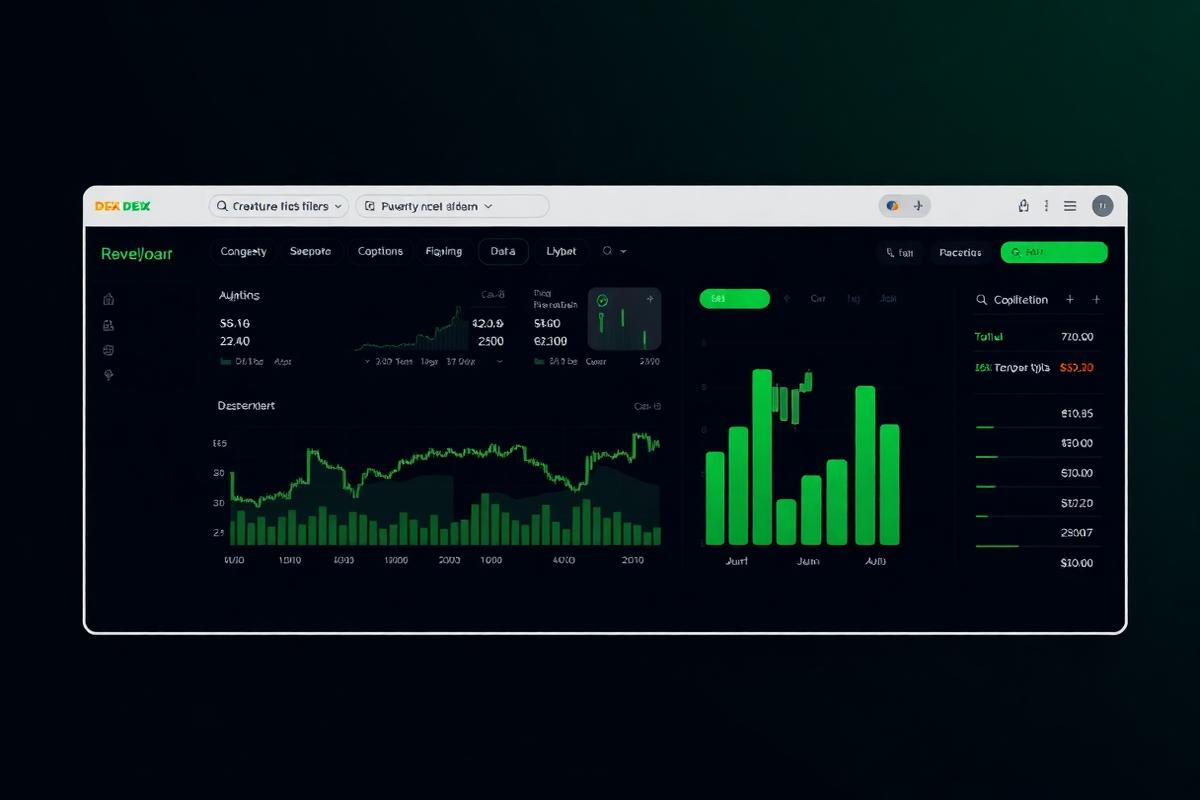The image size is (1200, 800).
Task: Click the plus icon beside the circle icon
Action: (x=917, y=206)
